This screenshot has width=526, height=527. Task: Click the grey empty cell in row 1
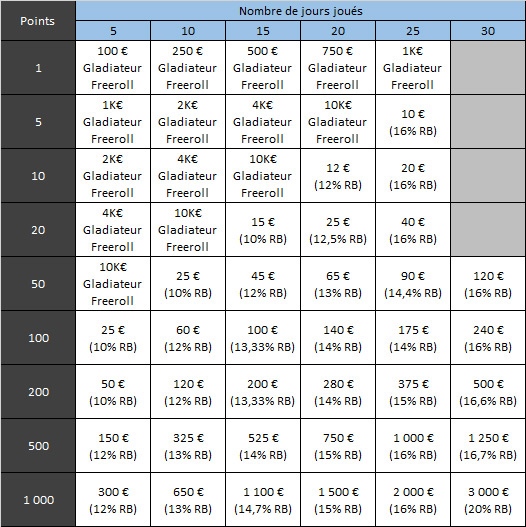click(488, 68)
